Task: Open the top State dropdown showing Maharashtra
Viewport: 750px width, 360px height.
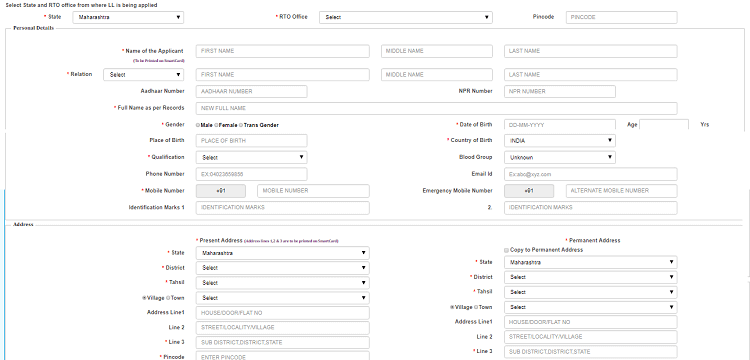Action: pos(128,17)
